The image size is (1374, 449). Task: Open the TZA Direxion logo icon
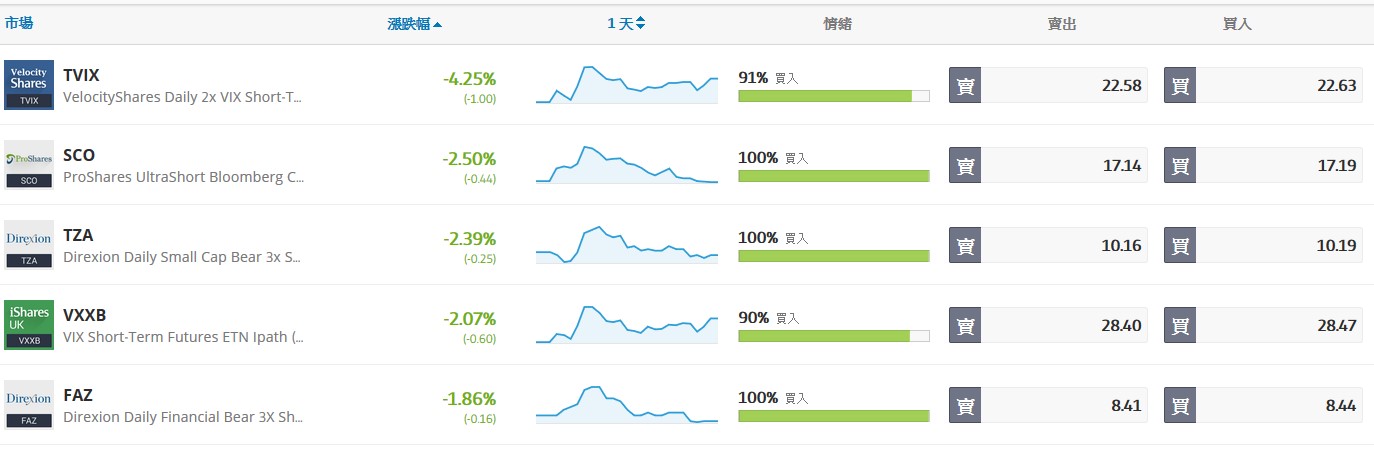click(x=29, y=245)
